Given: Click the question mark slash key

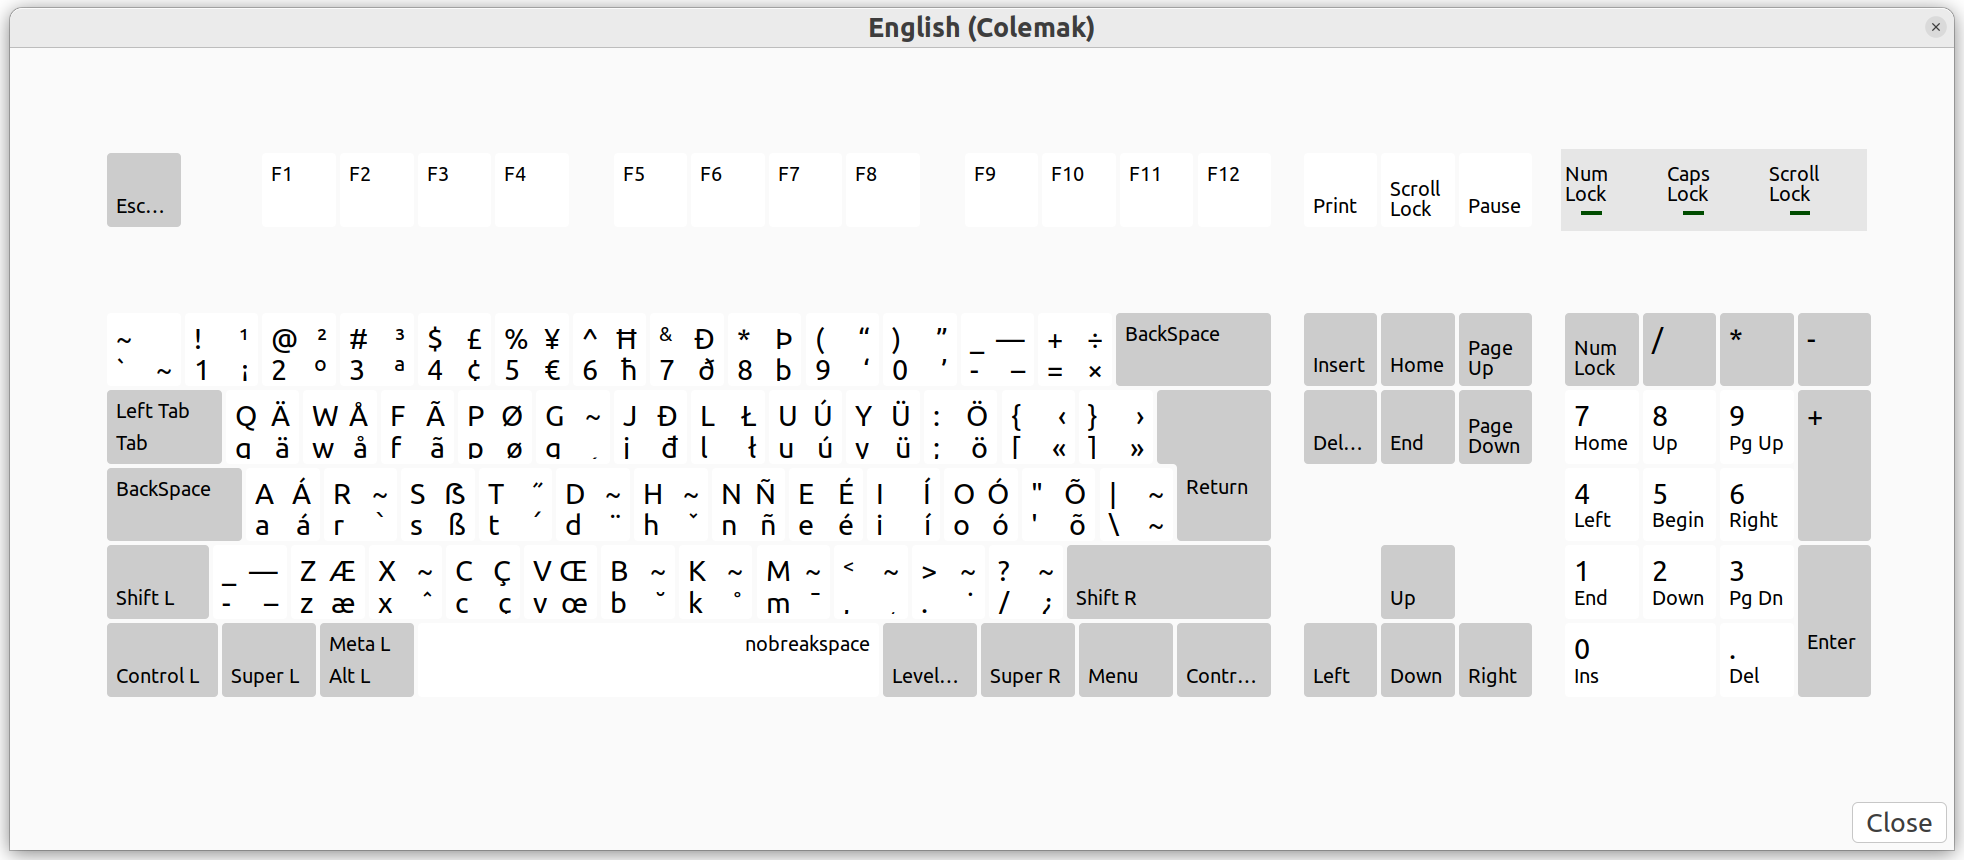Looking at the screenshot, I should tap(1025, 582).
